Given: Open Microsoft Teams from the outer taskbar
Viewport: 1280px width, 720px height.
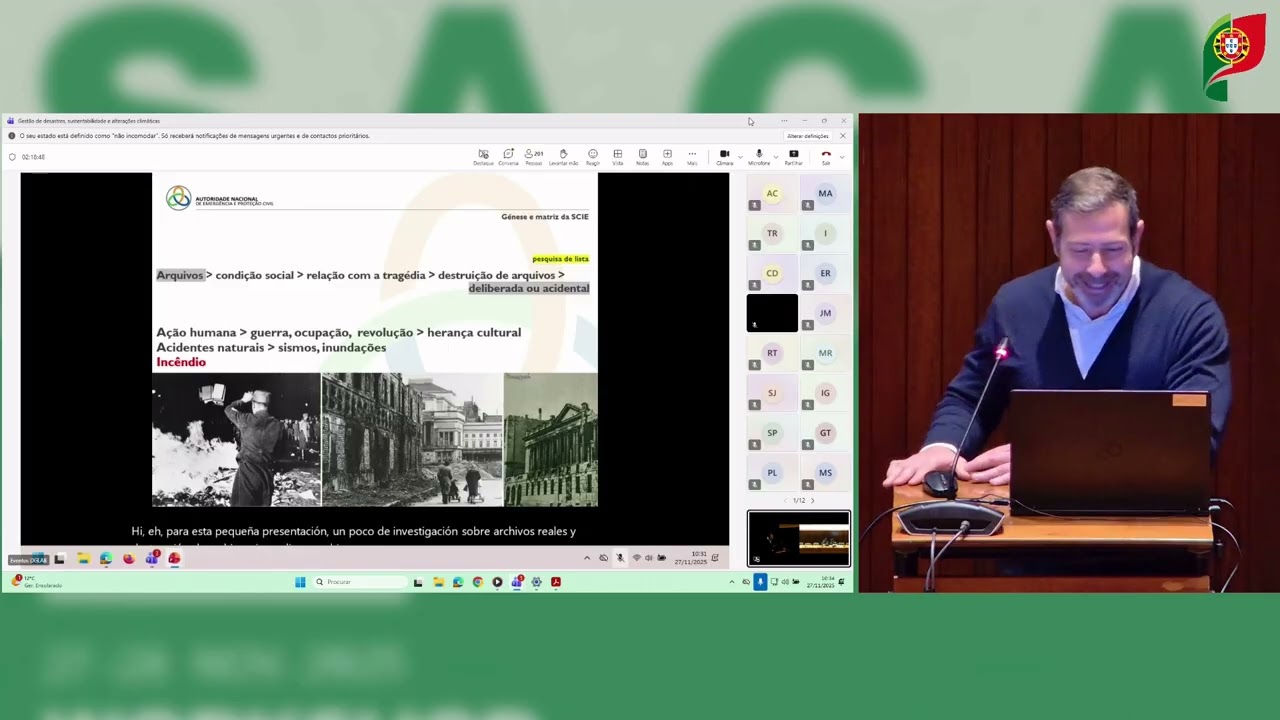Looking at the screenshot, I should pyautogui.click(x=517, y=582).
